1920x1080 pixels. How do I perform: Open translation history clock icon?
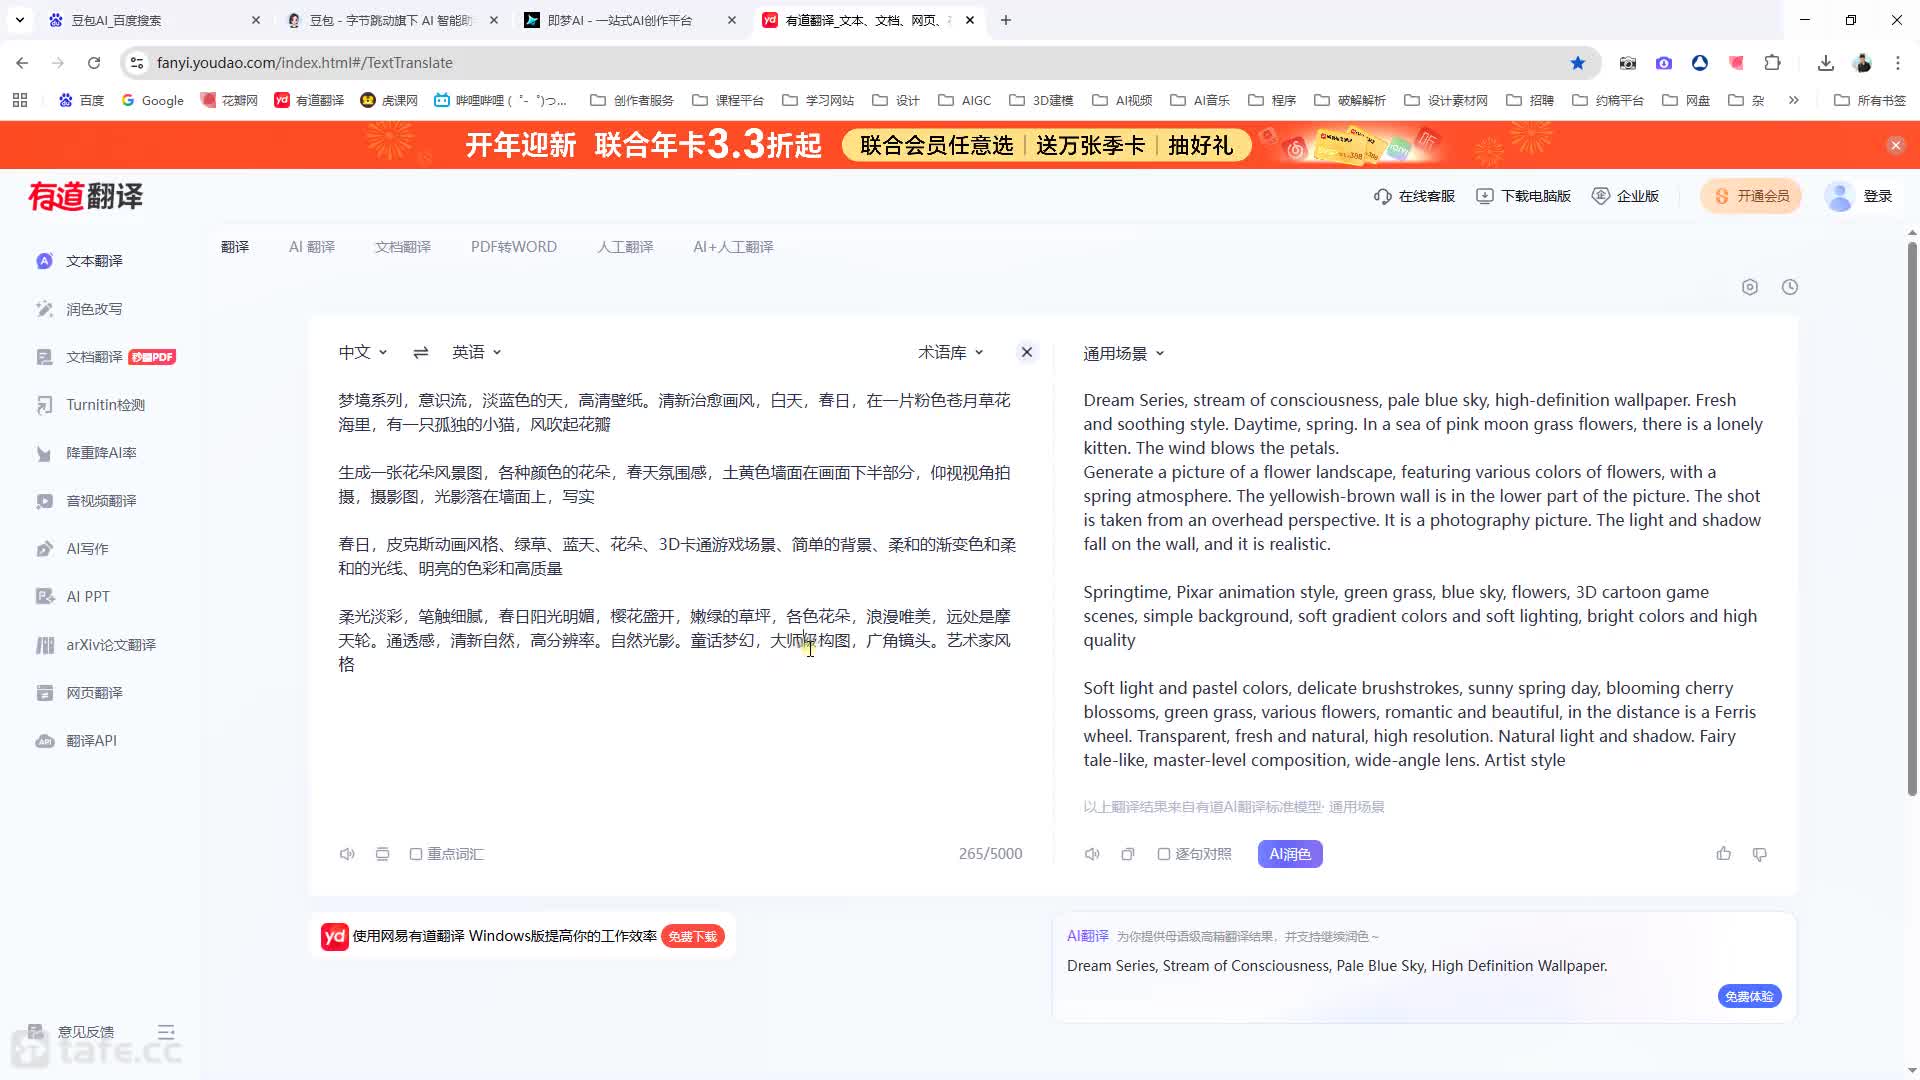pyautogui.click(x=1790, y=287)
